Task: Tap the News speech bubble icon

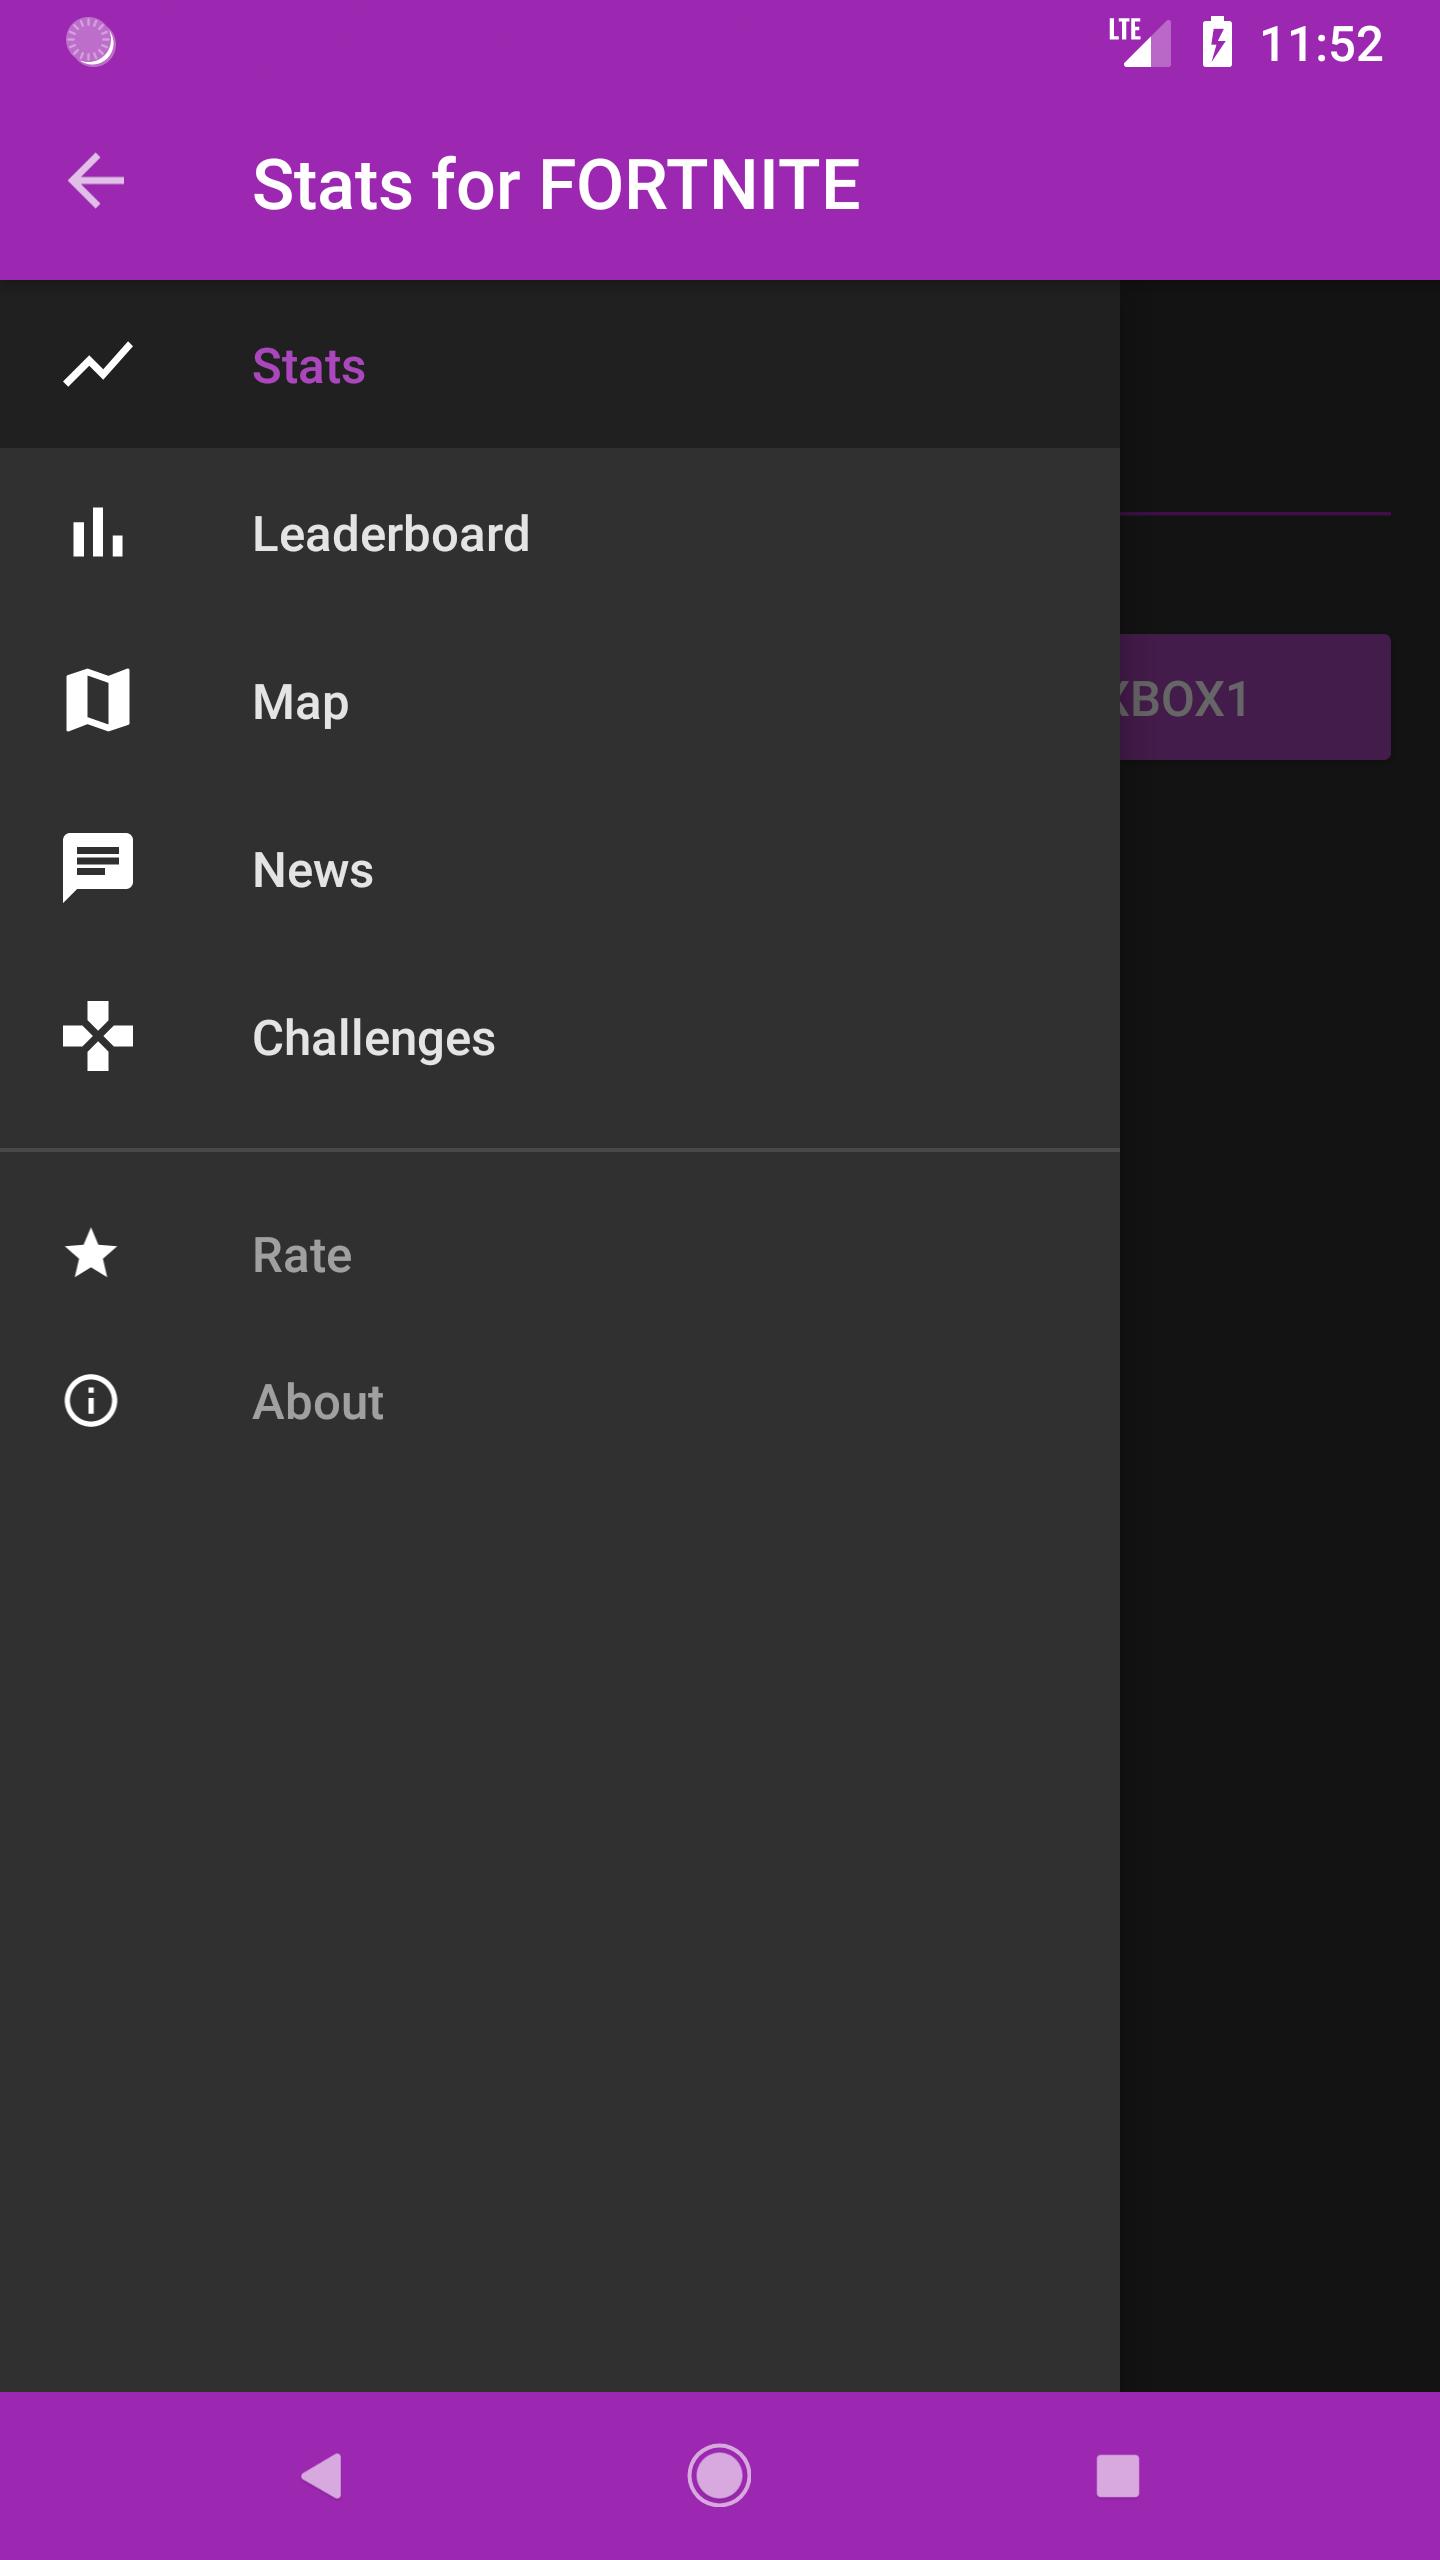Action: coord(97,867)
